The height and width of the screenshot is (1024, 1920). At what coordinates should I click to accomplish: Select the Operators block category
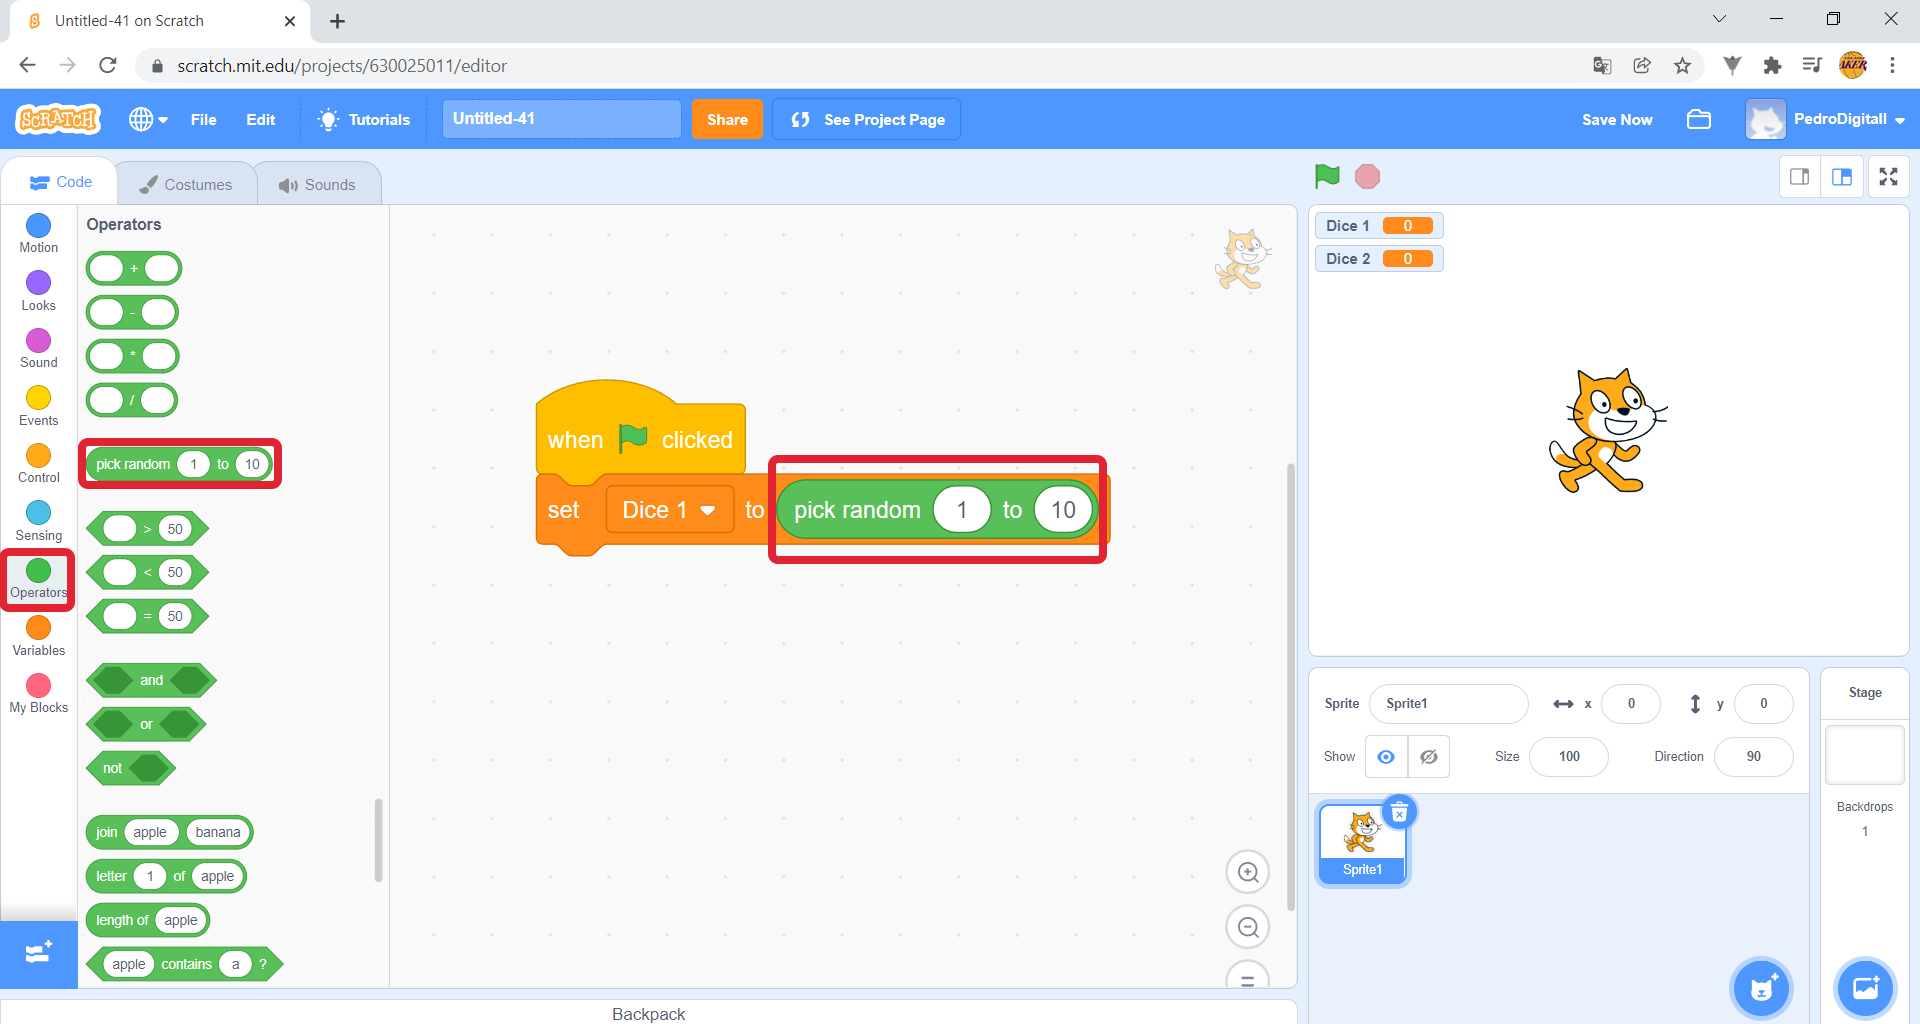[x=39, y=579]
